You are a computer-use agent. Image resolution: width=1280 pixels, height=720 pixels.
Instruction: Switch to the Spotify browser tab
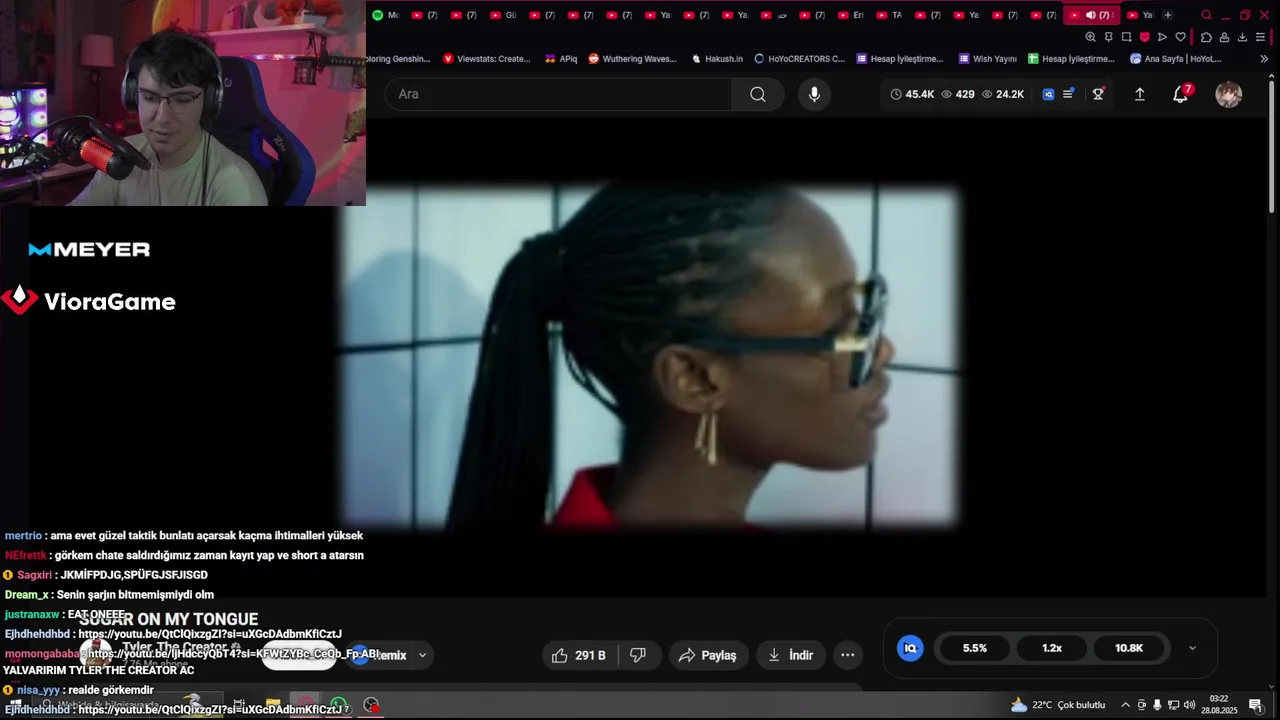pyautogui.click(x=385, y=15)
